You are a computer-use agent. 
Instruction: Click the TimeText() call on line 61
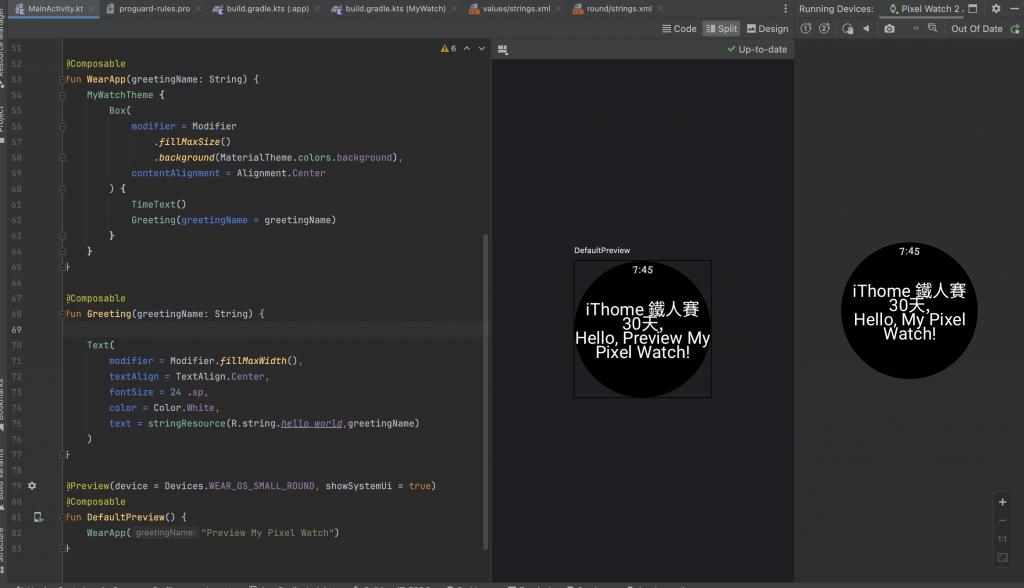click(x=159, y=204)
